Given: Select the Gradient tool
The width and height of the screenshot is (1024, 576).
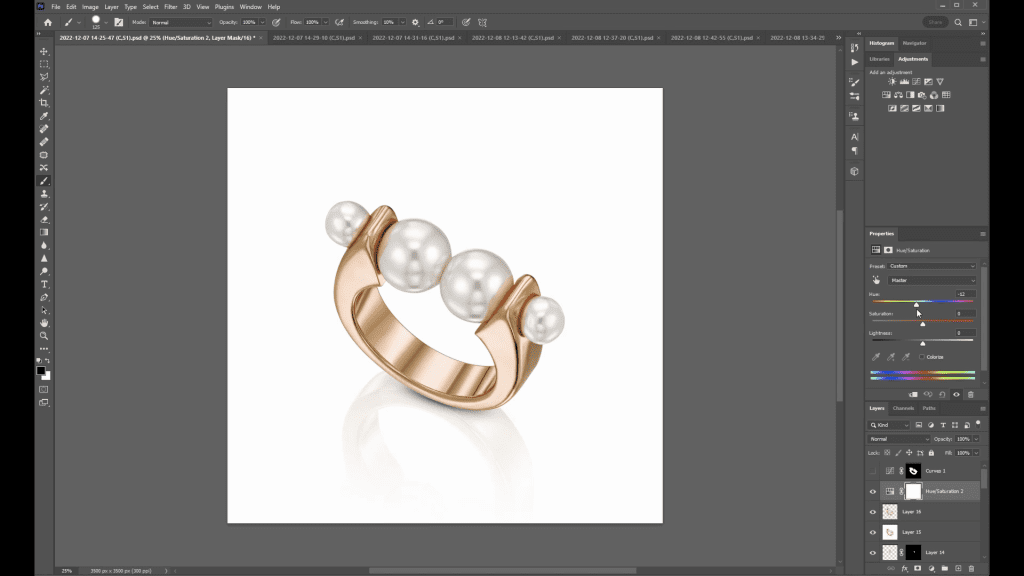Looking at the screenshot, I should coord(44,232).
